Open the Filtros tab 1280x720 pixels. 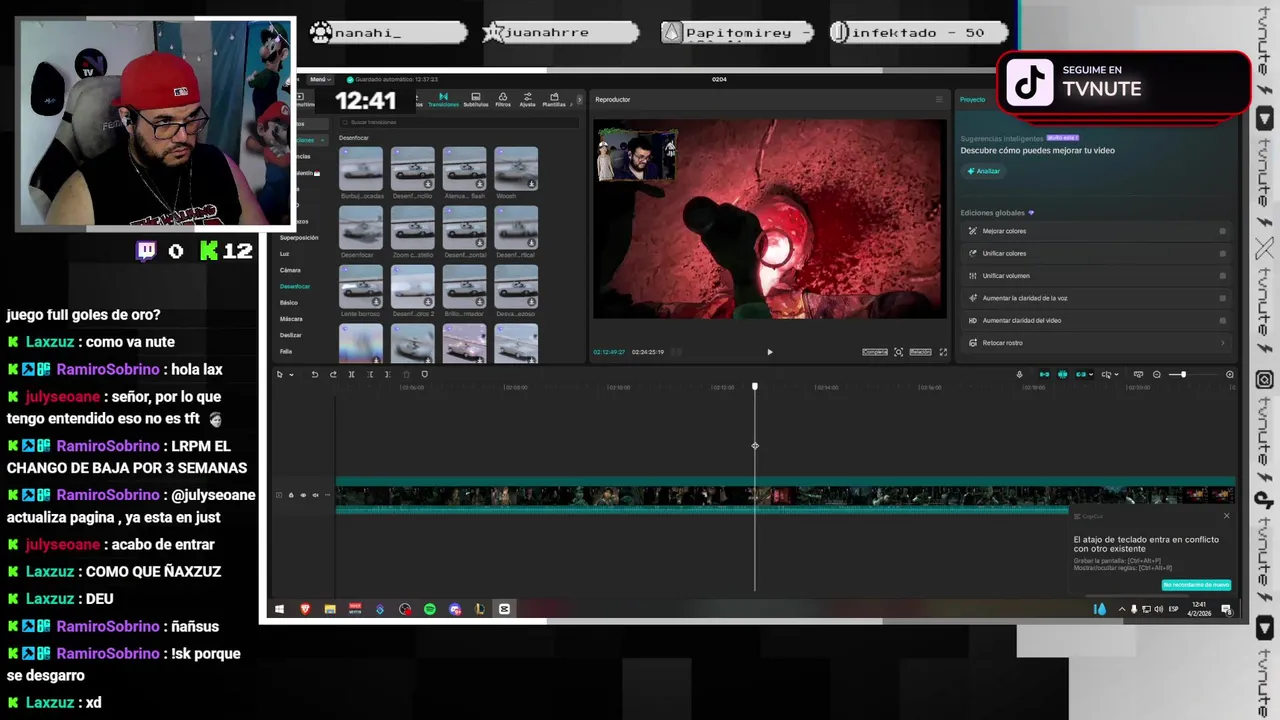503,100
